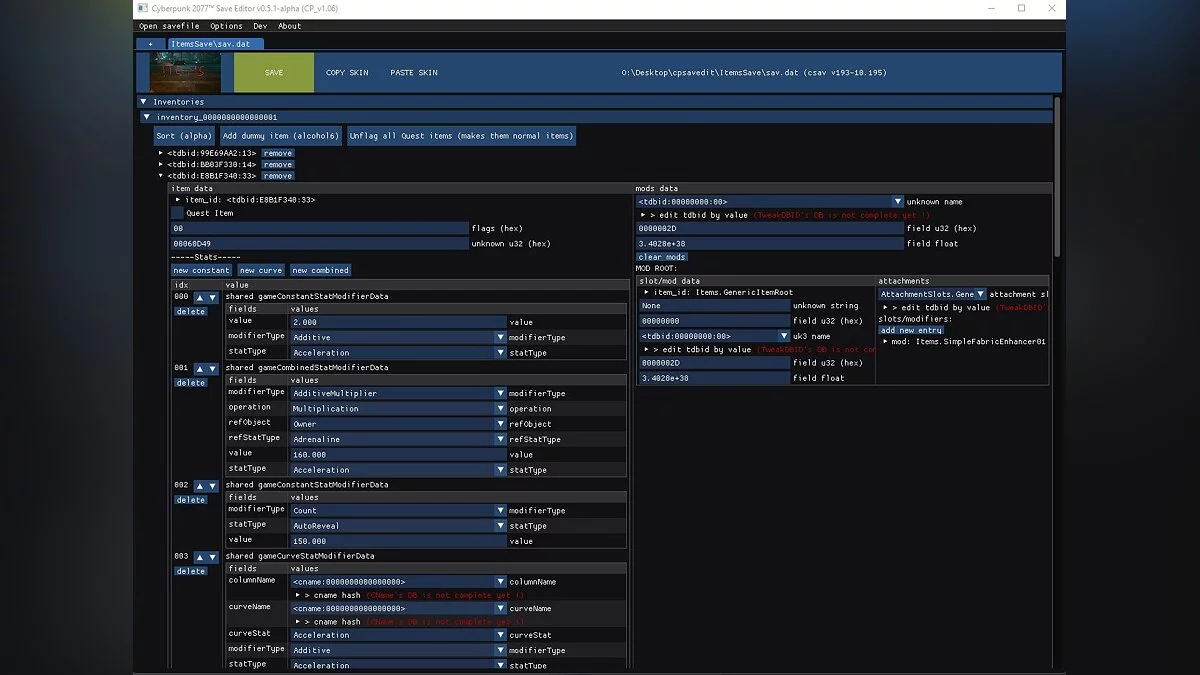Click clear mods button

point(662,257)
